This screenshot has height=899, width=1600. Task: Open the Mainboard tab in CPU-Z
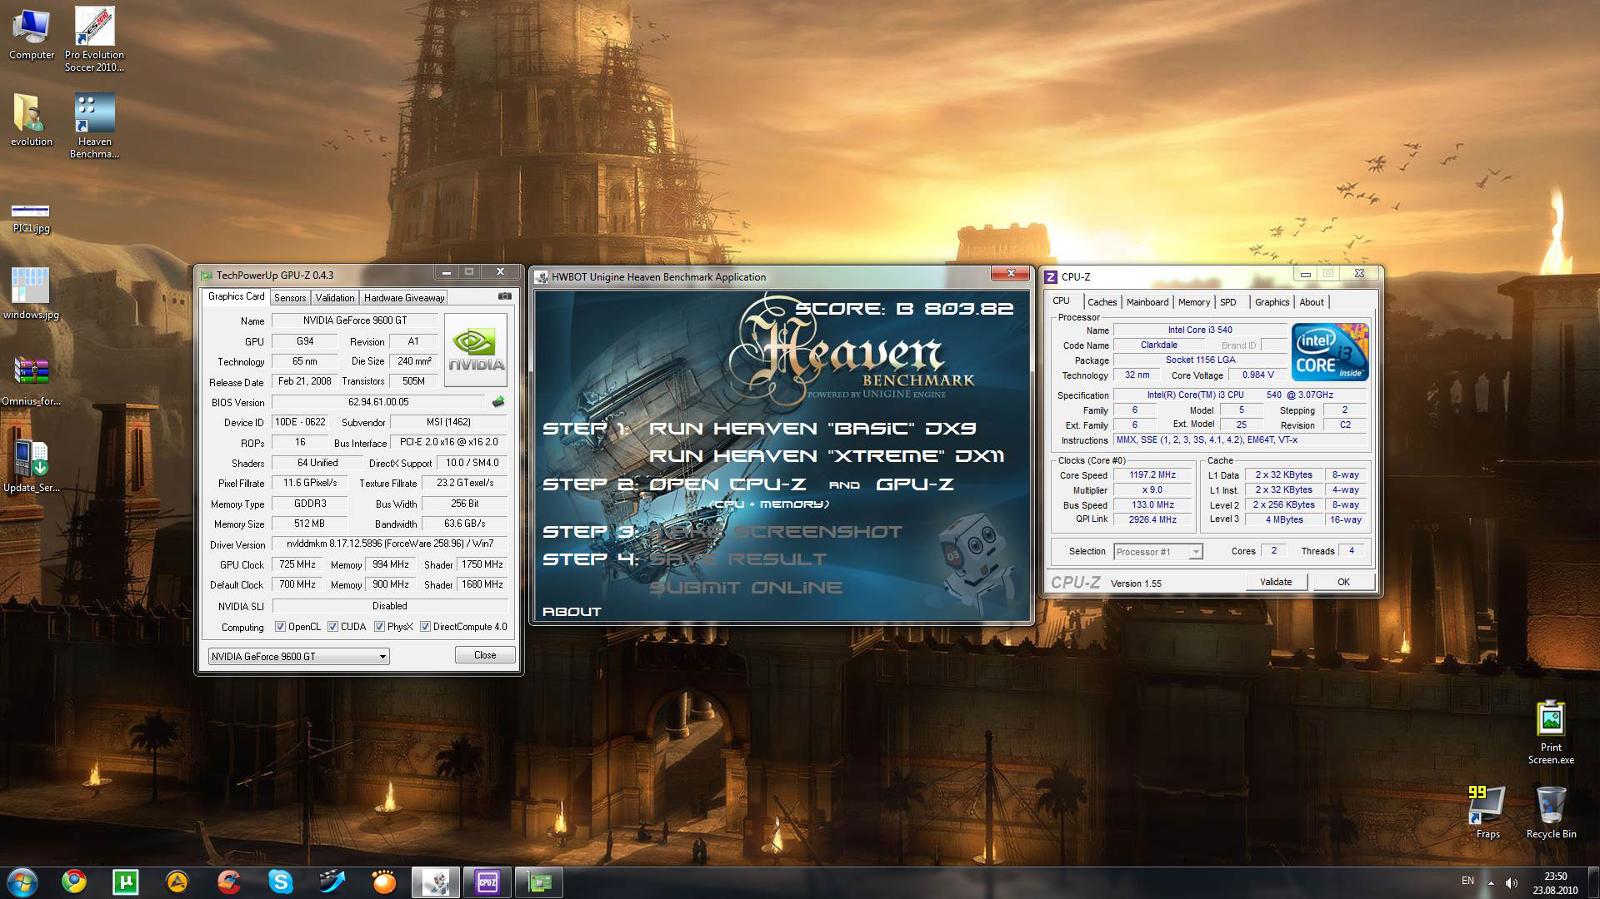coord(1147,302)
